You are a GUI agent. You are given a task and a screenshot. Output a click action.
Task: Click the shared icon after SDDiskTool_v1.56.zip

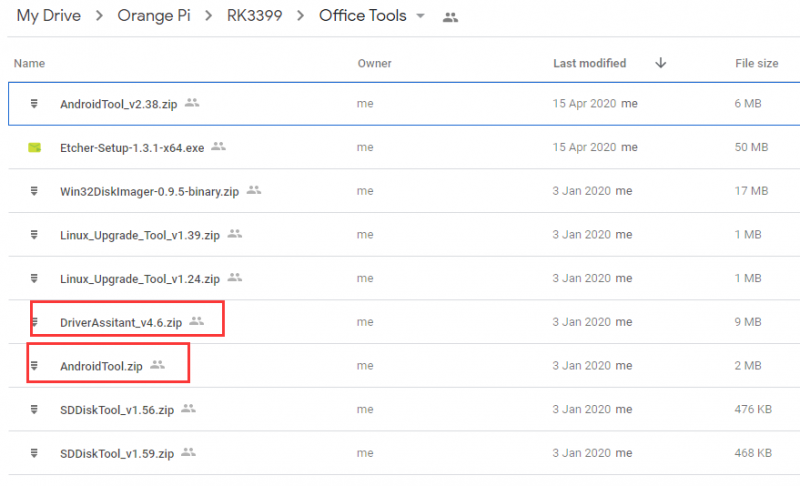pyautogui.click(x=188, y=408)
